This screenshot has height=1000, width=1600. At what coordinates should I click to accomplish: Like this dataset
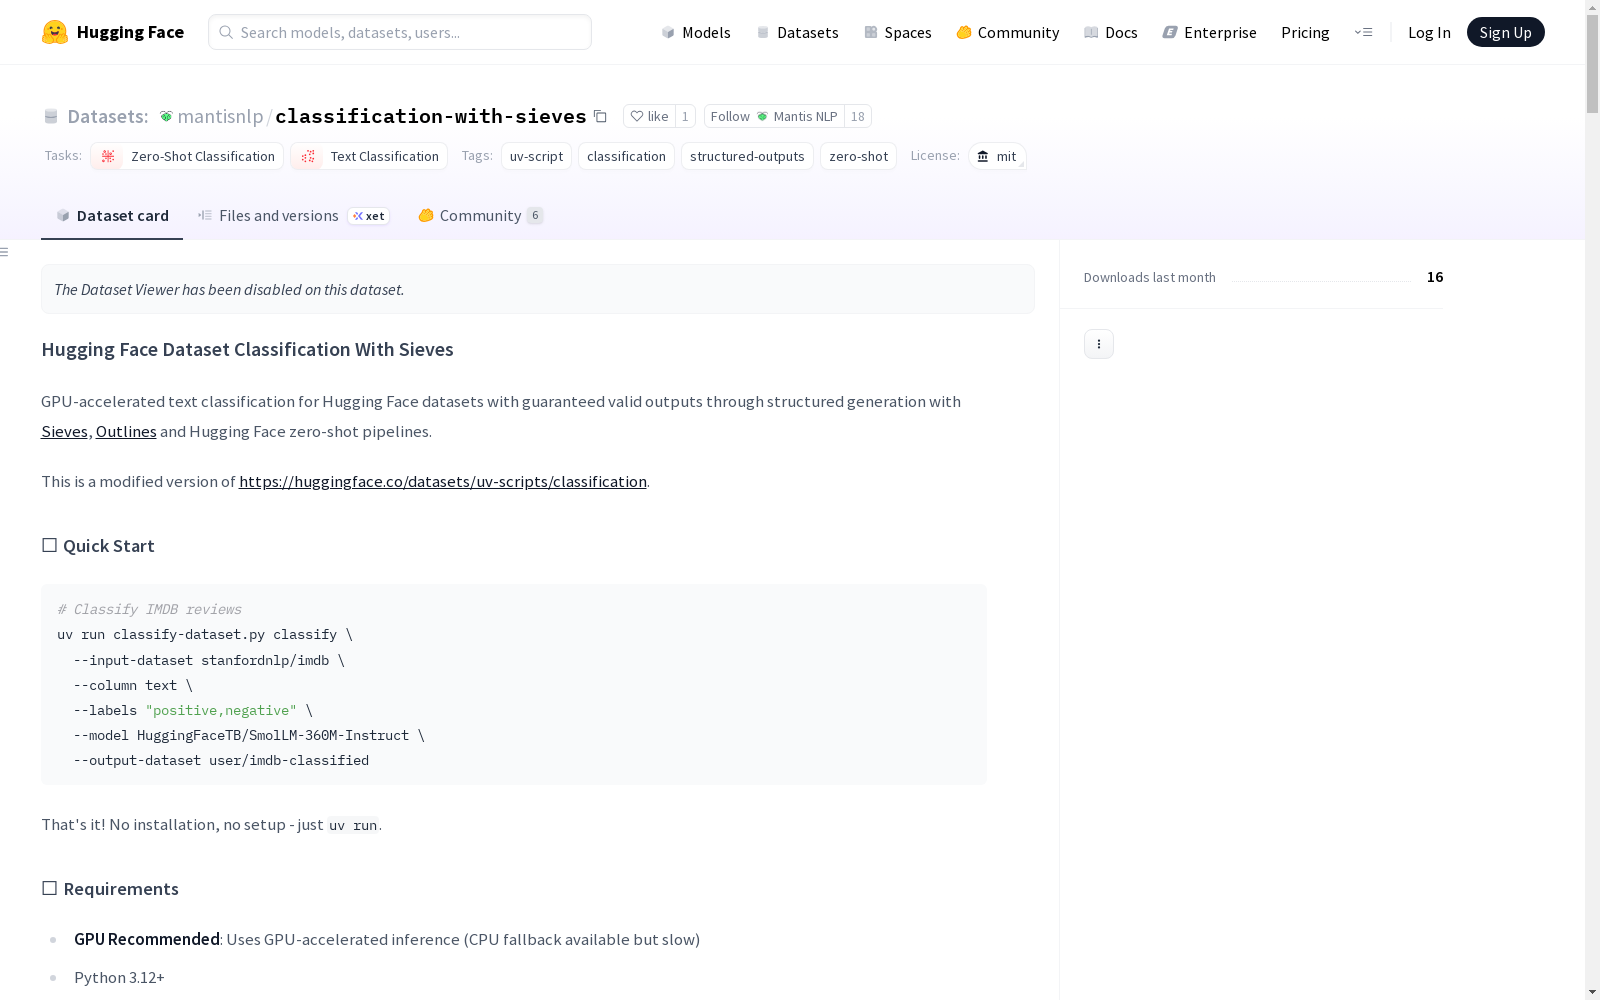click(649, 116)
